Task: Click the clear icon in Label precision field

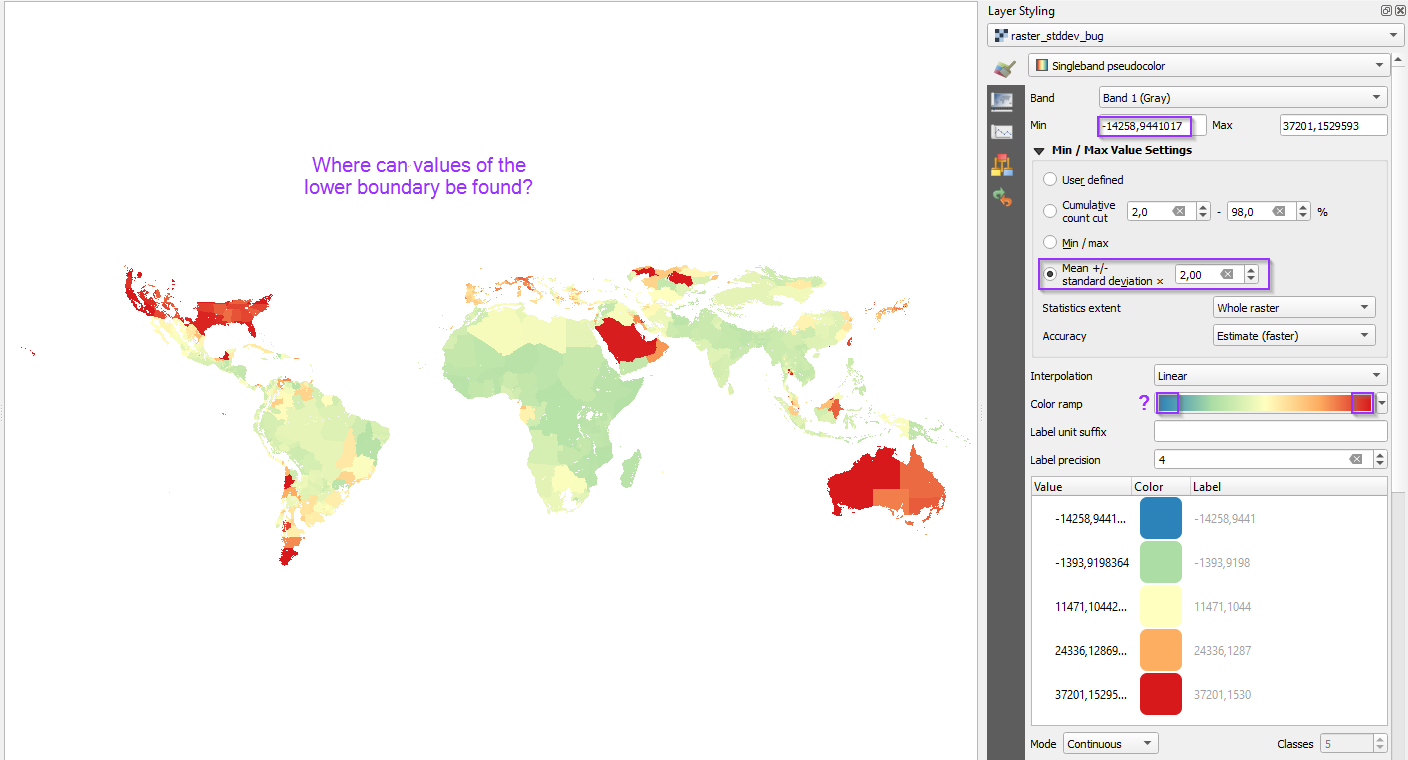Action: 1356,458
